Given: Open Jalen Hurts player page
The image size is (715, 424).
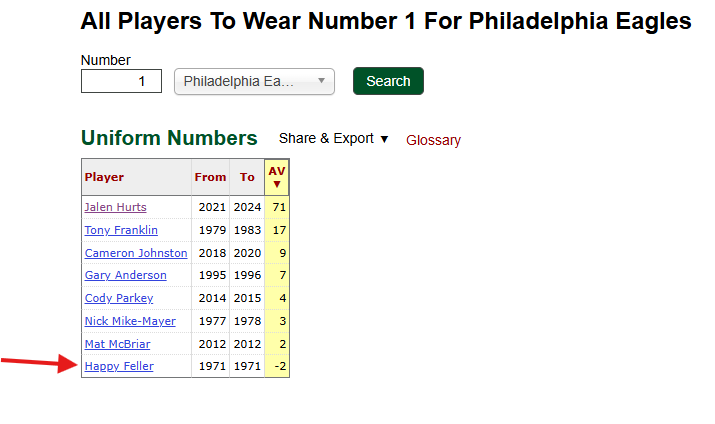Looking at the screenshot, I should click(x=115, y=207).
